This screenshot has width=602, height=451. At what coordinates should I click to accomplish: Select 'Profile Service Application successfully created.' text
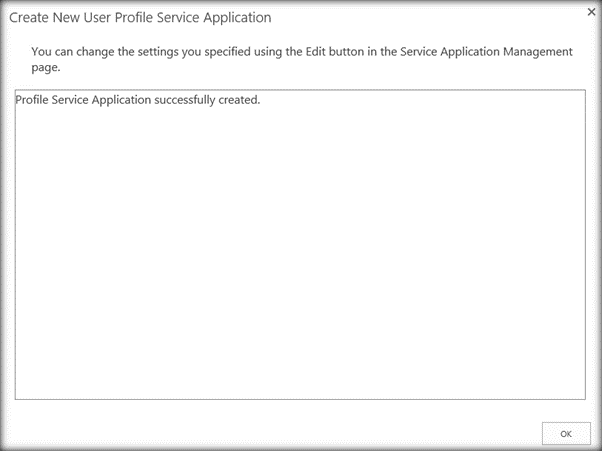pyautogui.click(x=138, y=100)
